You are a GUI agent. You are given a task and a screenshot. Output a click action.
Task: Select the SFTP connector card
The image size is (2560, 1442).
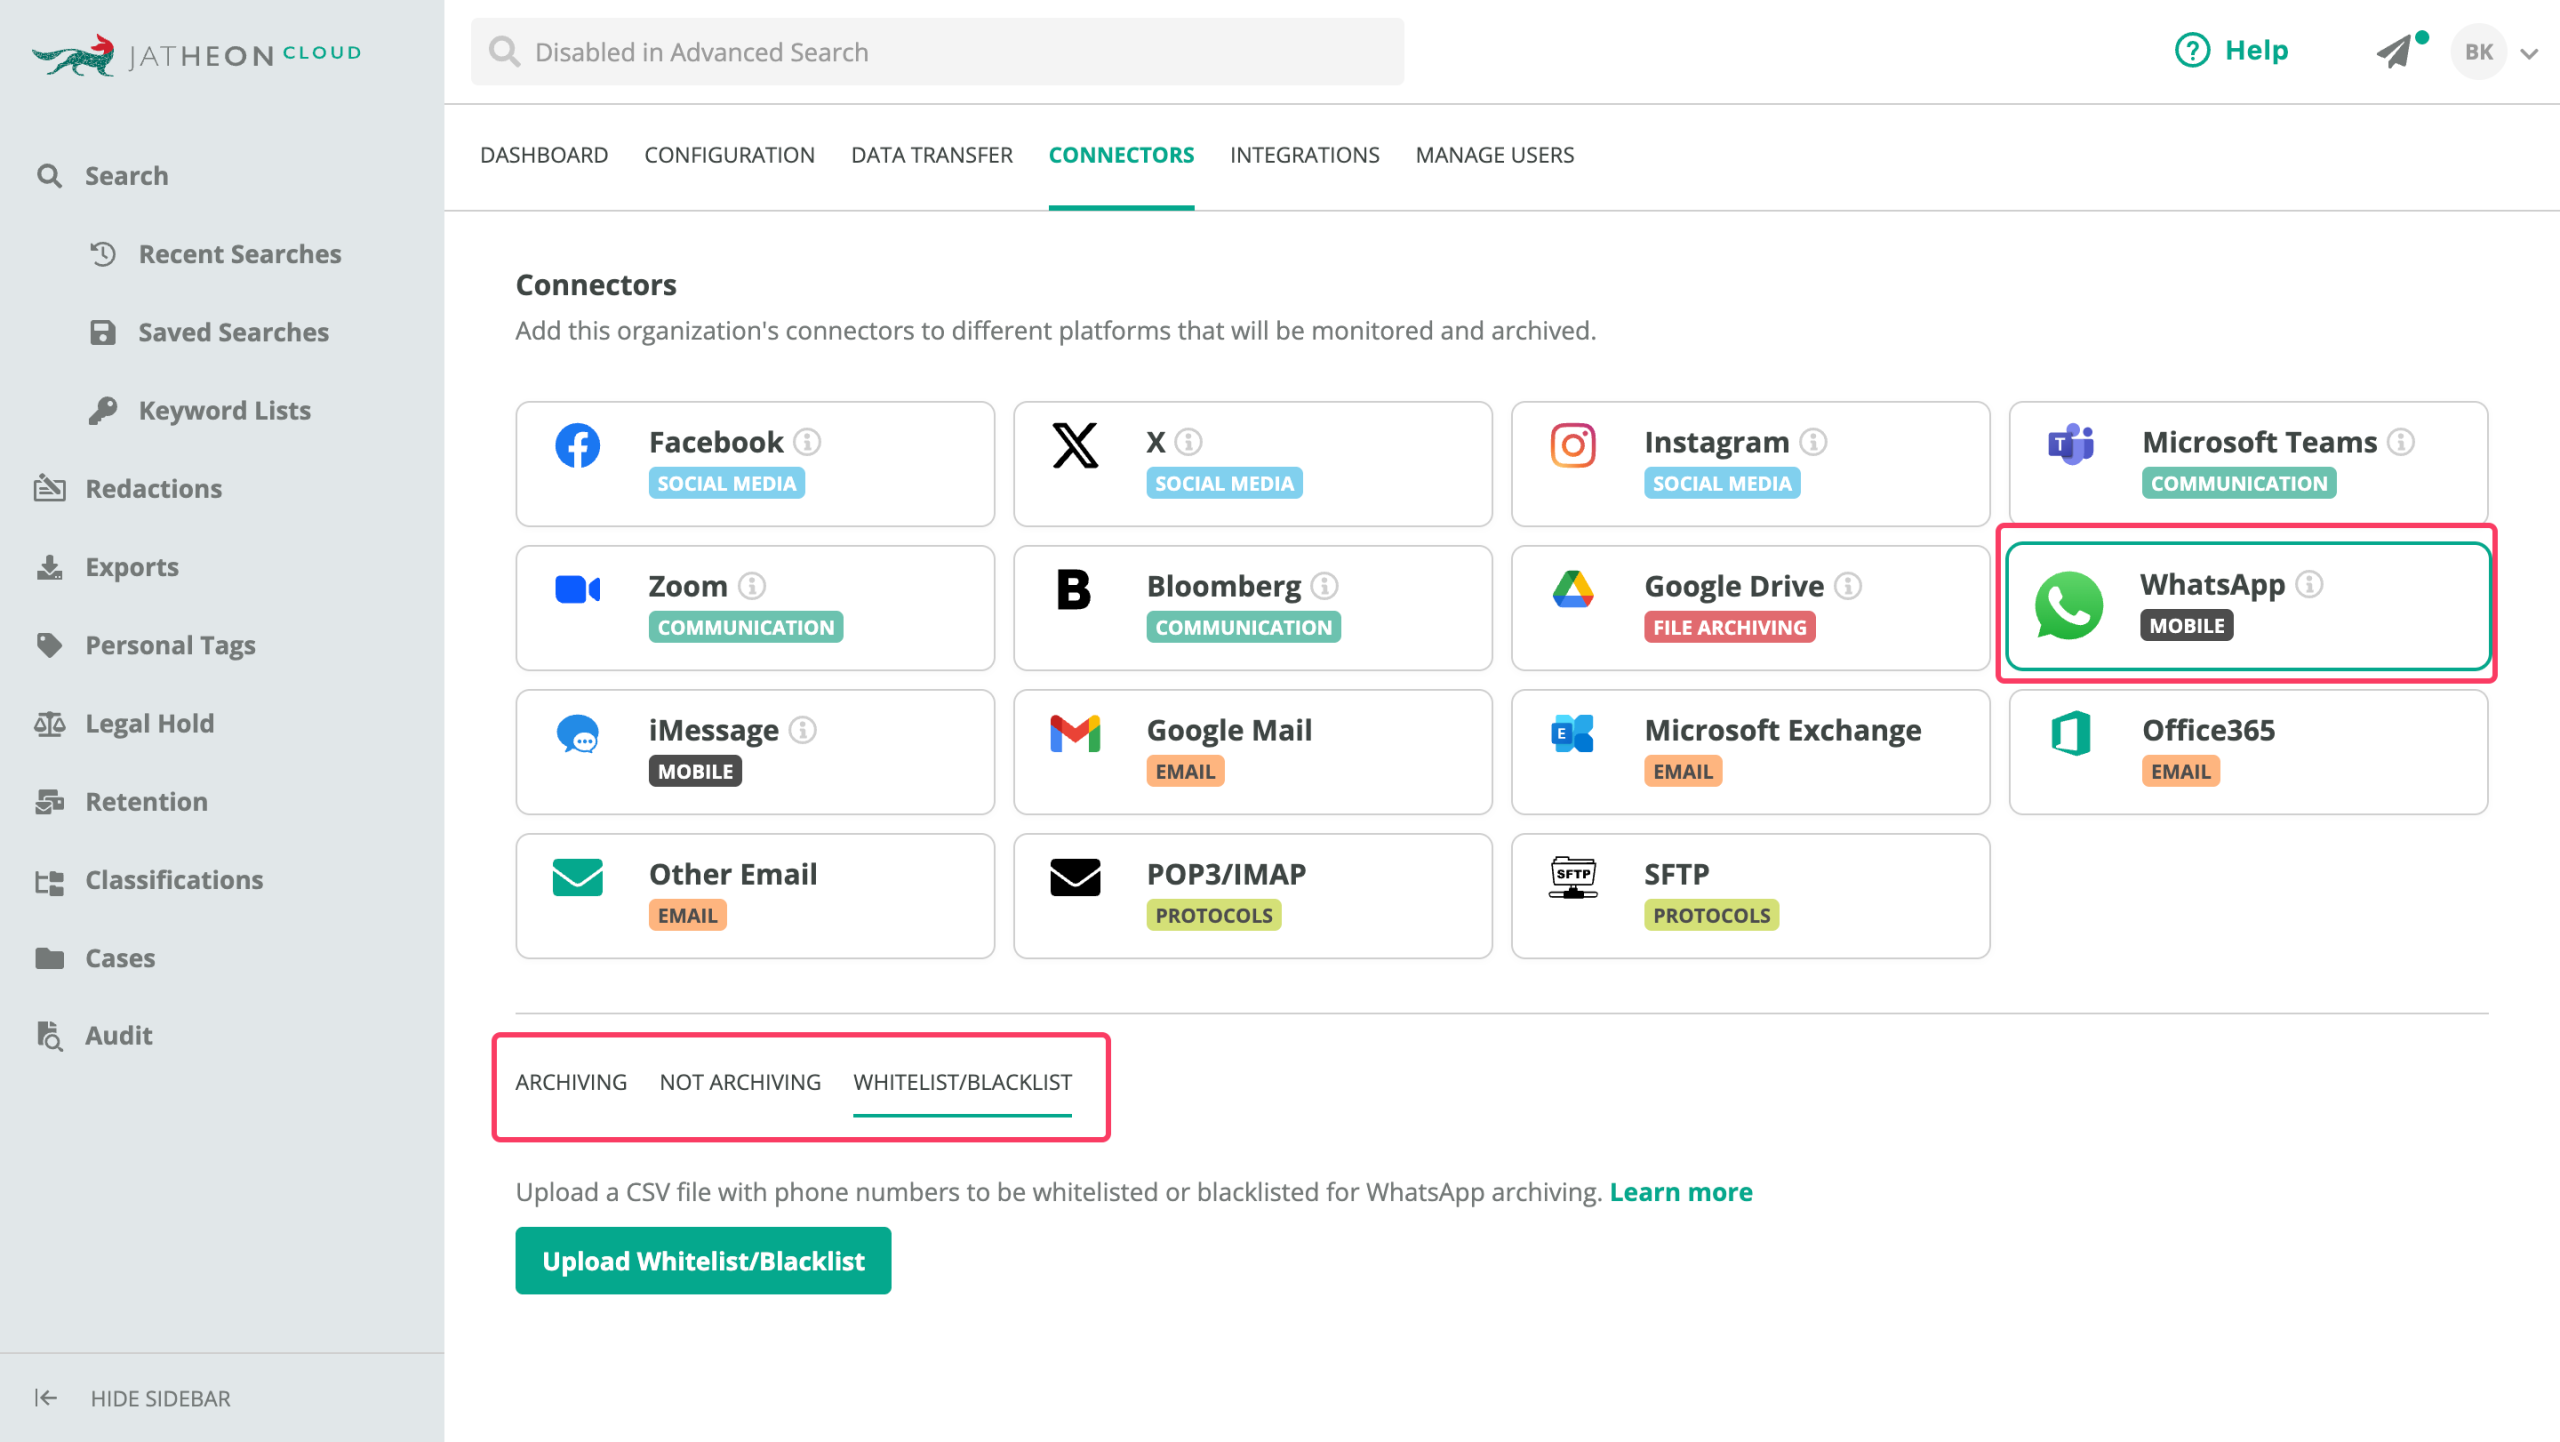click(x=1750, y=896)
